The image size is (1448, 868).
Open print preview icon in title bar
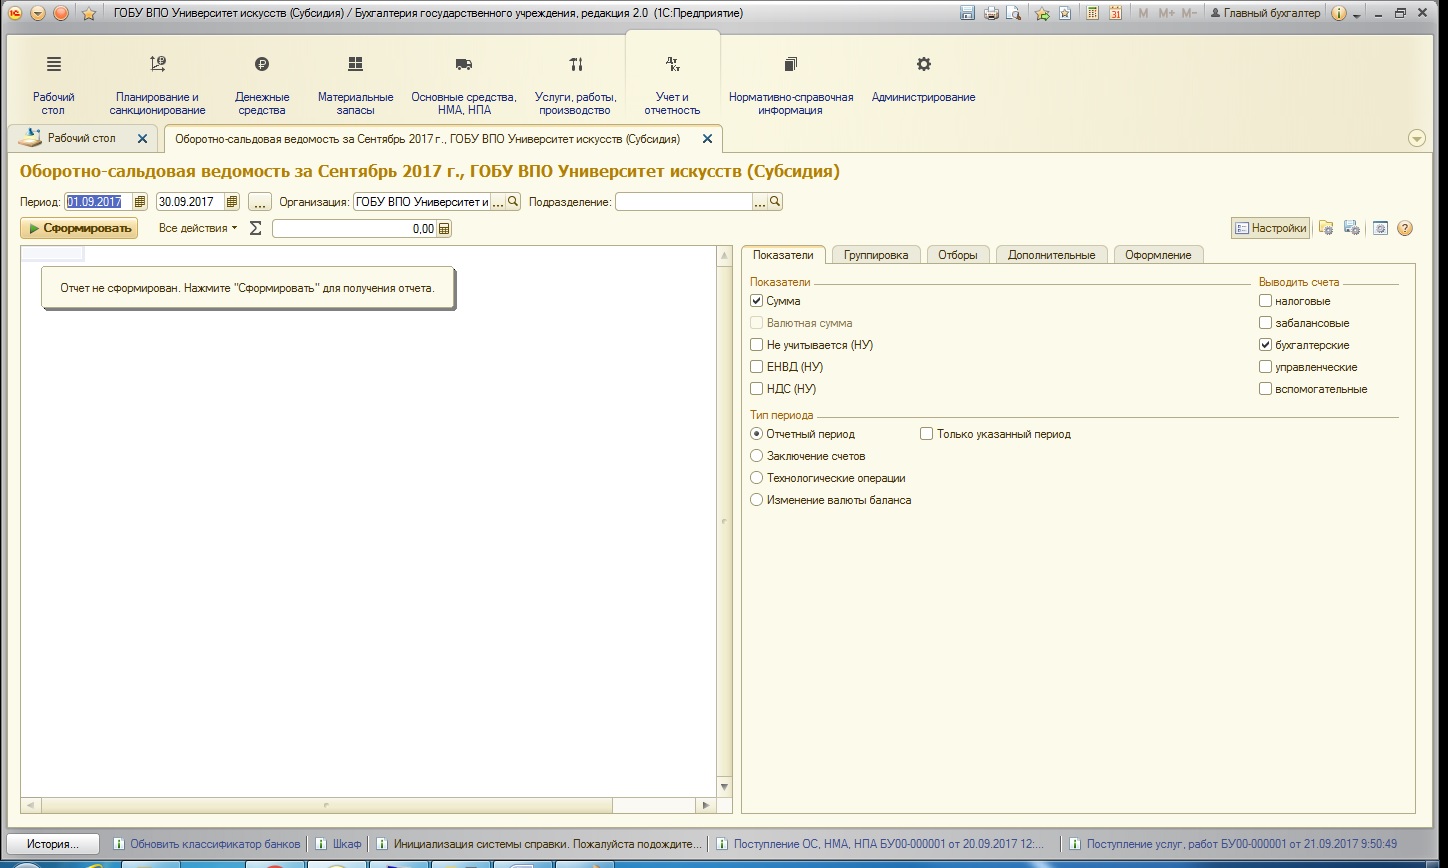(x=1014, y=13)
